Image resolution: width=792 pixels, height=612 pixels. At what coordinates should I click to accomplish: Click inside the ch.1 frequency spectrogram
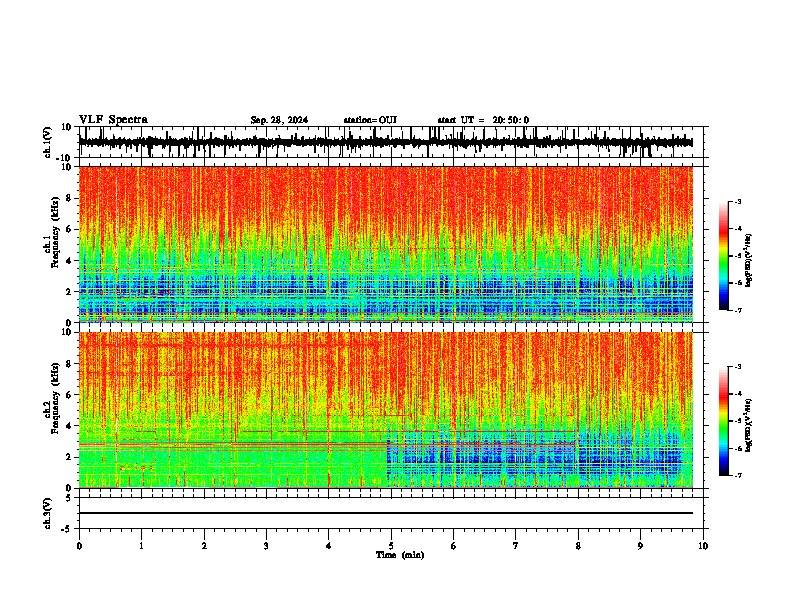tap(385, 244)
